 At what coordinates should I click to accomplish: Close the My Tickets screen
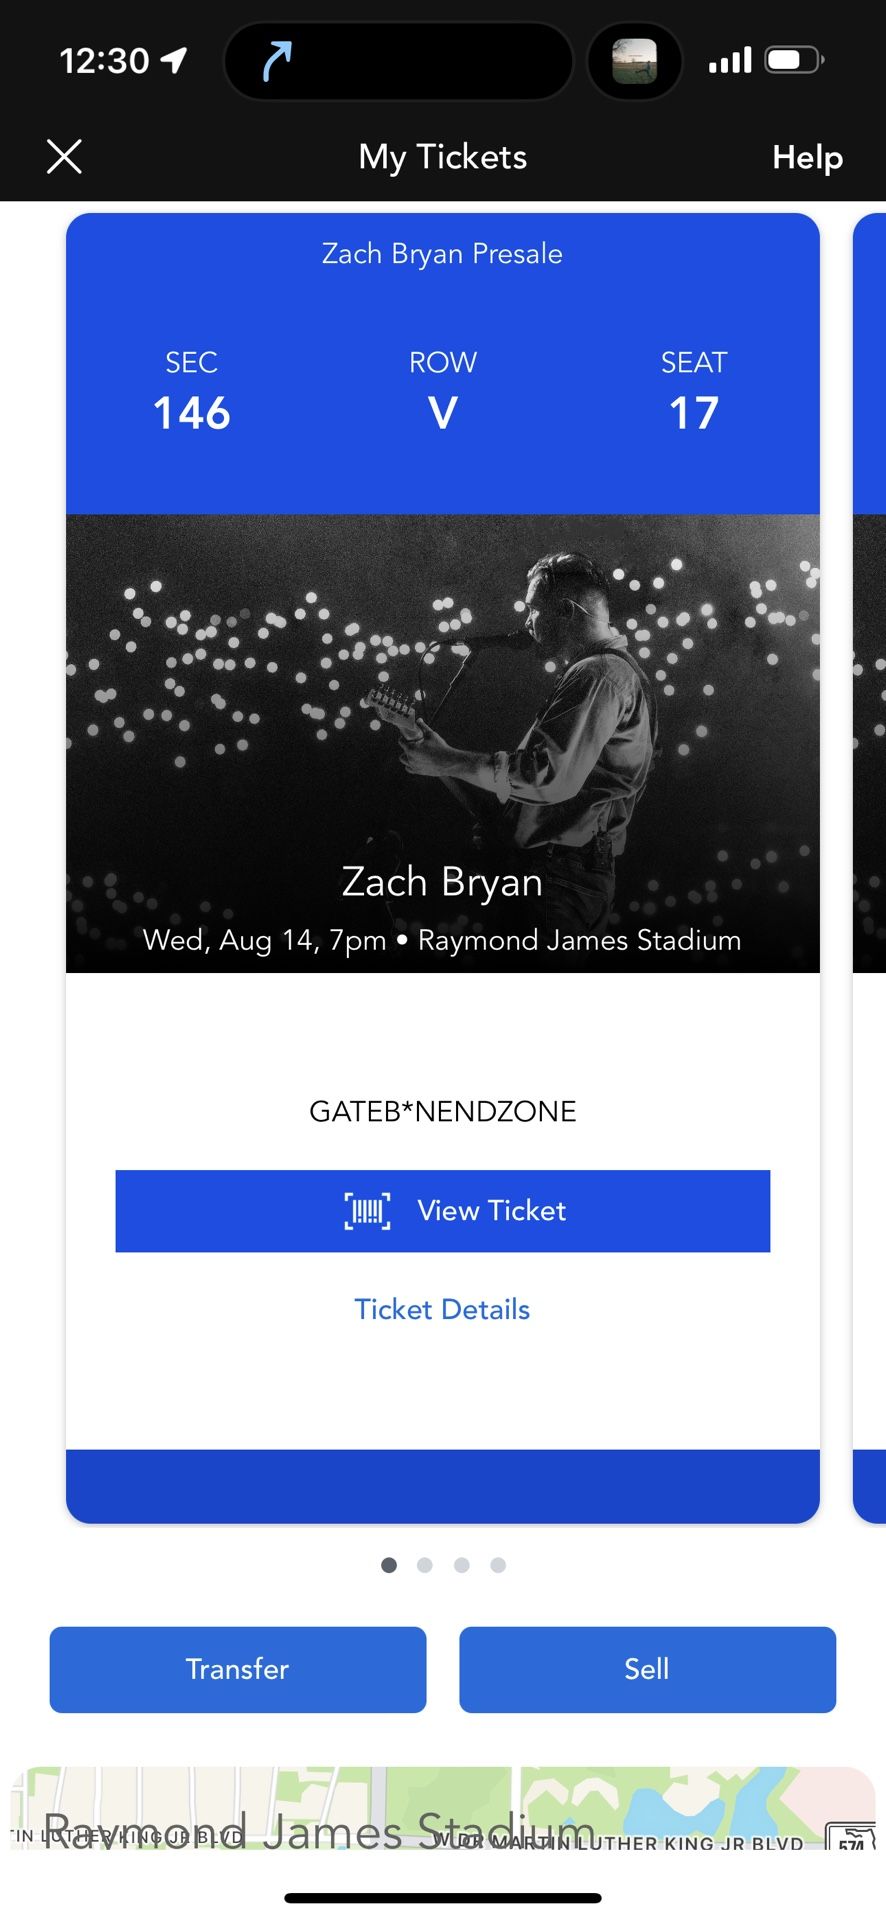(x=64, y=157)
